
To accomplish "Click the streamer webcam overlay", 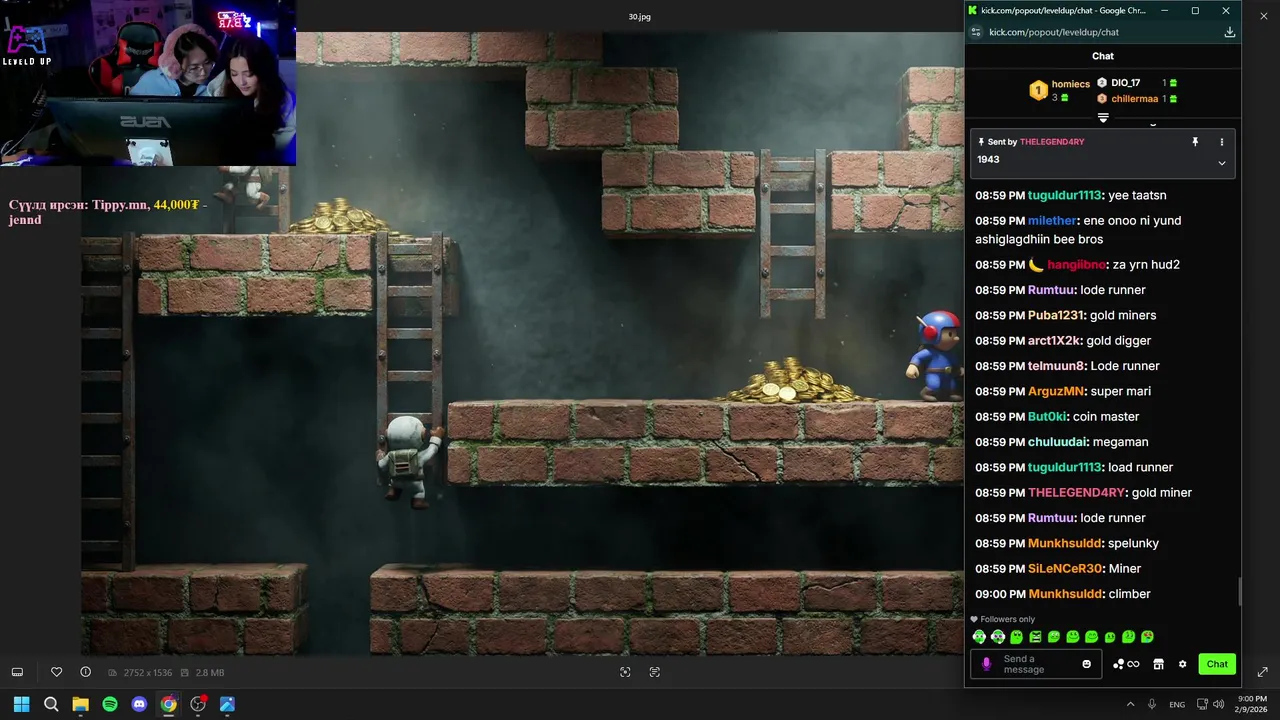I will pos(148,82).
